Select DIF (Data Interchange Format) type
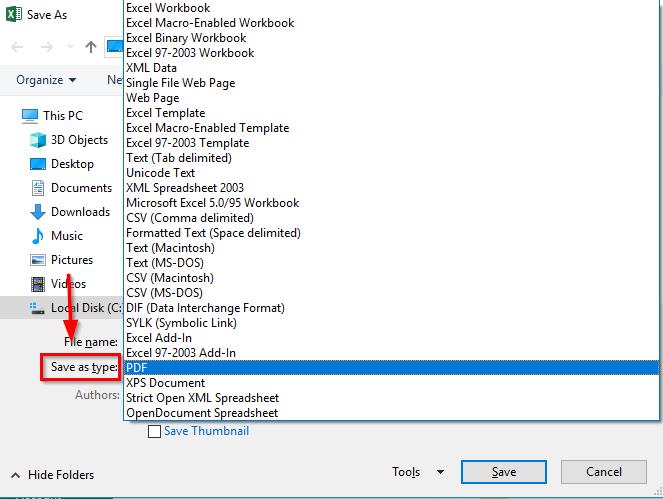Image resolution: width=663 pixels, height=499 pixels. tap(392, 308)
